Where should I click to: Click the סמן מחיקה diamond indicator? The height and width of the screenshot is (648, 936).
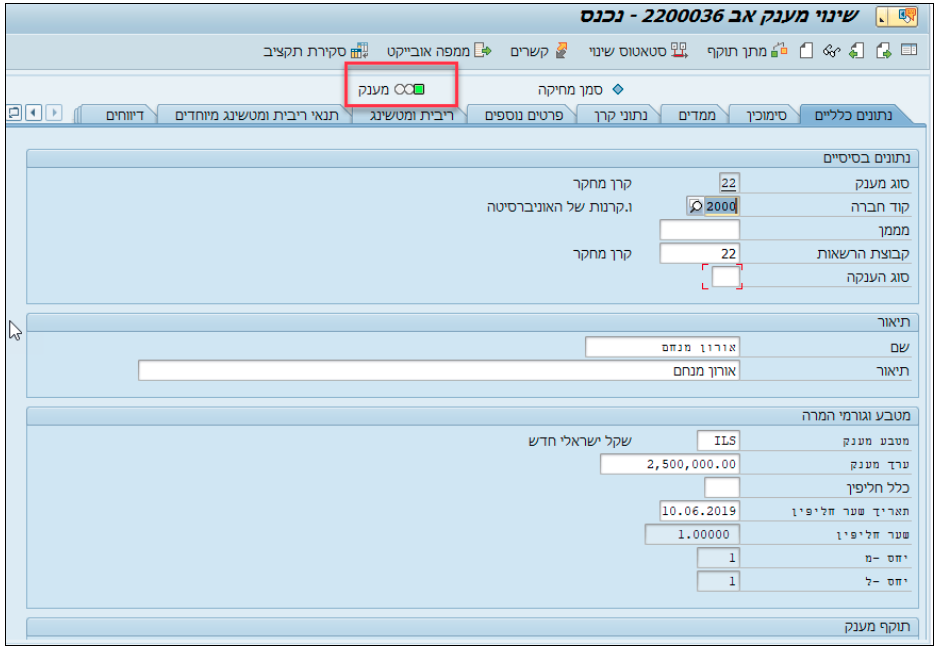[x=618, y=90]
